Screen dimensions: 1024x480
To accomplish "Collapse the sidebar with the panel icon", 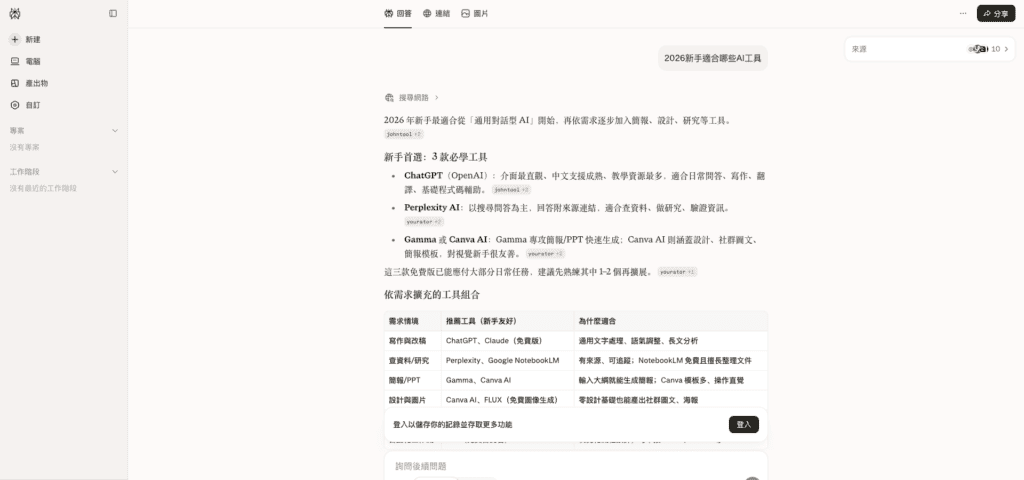I will pos(113,13).
